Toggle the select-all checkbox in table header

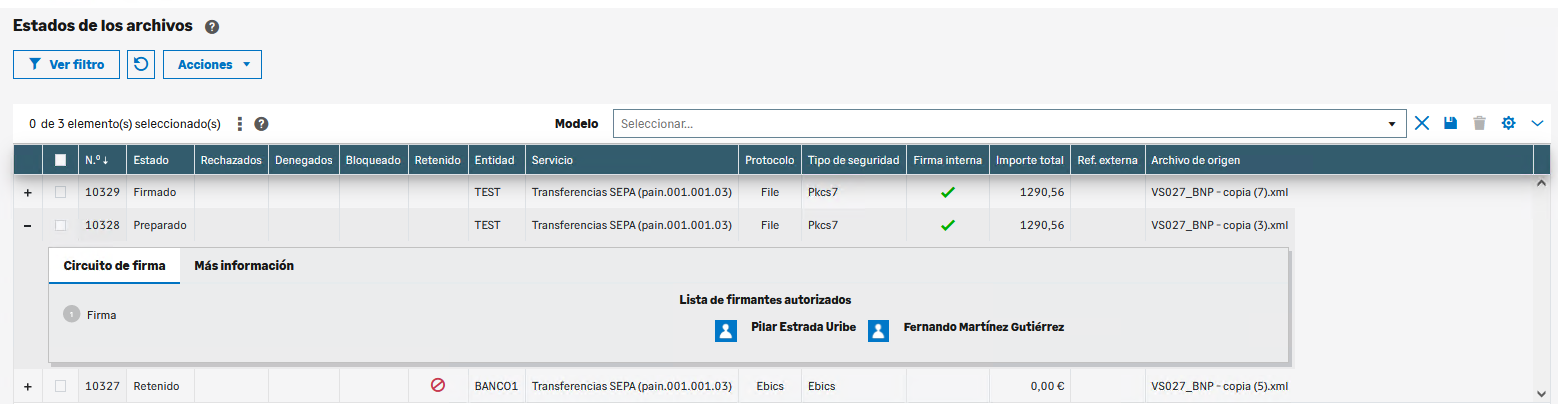coord(60,160)
